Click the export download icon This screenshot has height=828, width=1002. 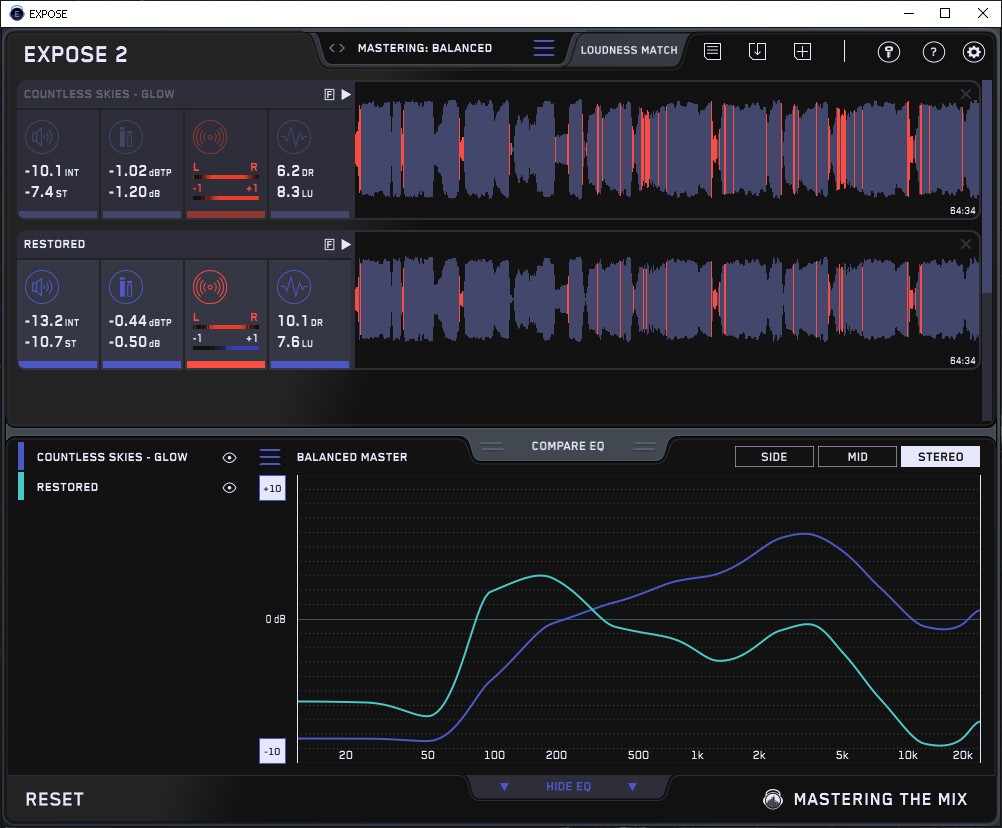[x=757, y=51]
